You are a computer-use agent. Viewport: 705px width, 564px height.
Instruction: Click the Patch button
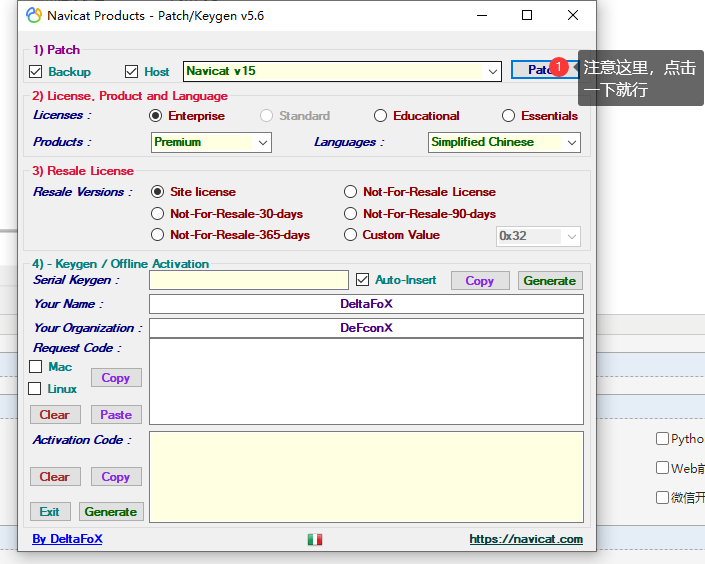tap(544, 70)
